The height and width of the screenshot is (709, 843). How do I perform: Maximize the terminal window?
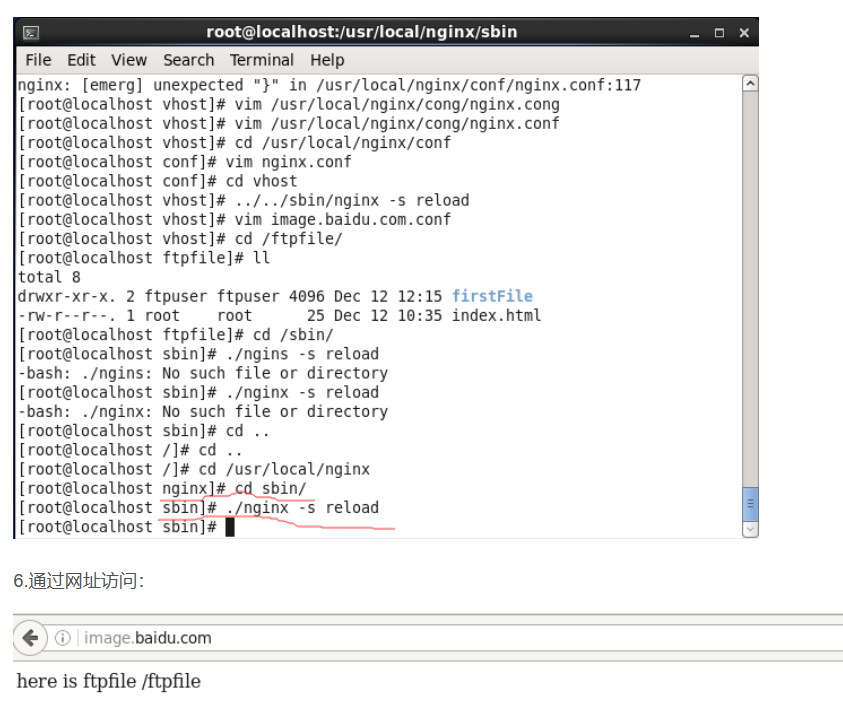click(719, 33)
